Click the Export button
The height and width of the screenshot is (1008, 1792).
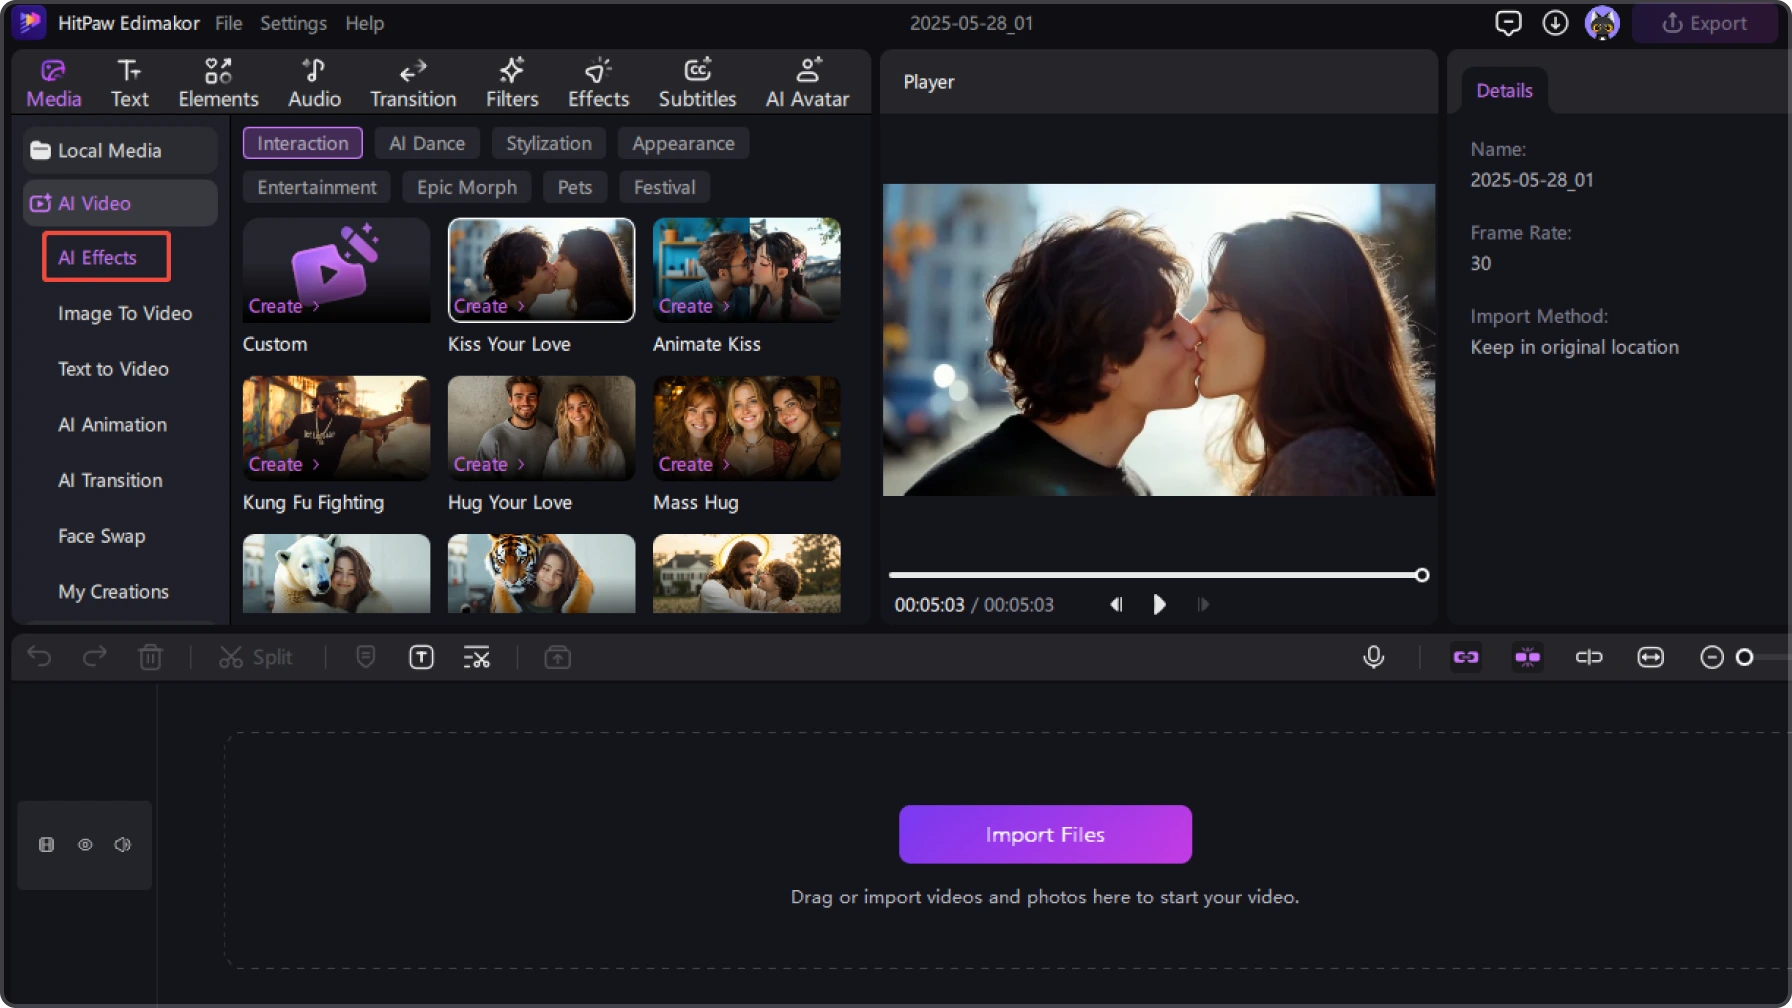coord(1705,23)
